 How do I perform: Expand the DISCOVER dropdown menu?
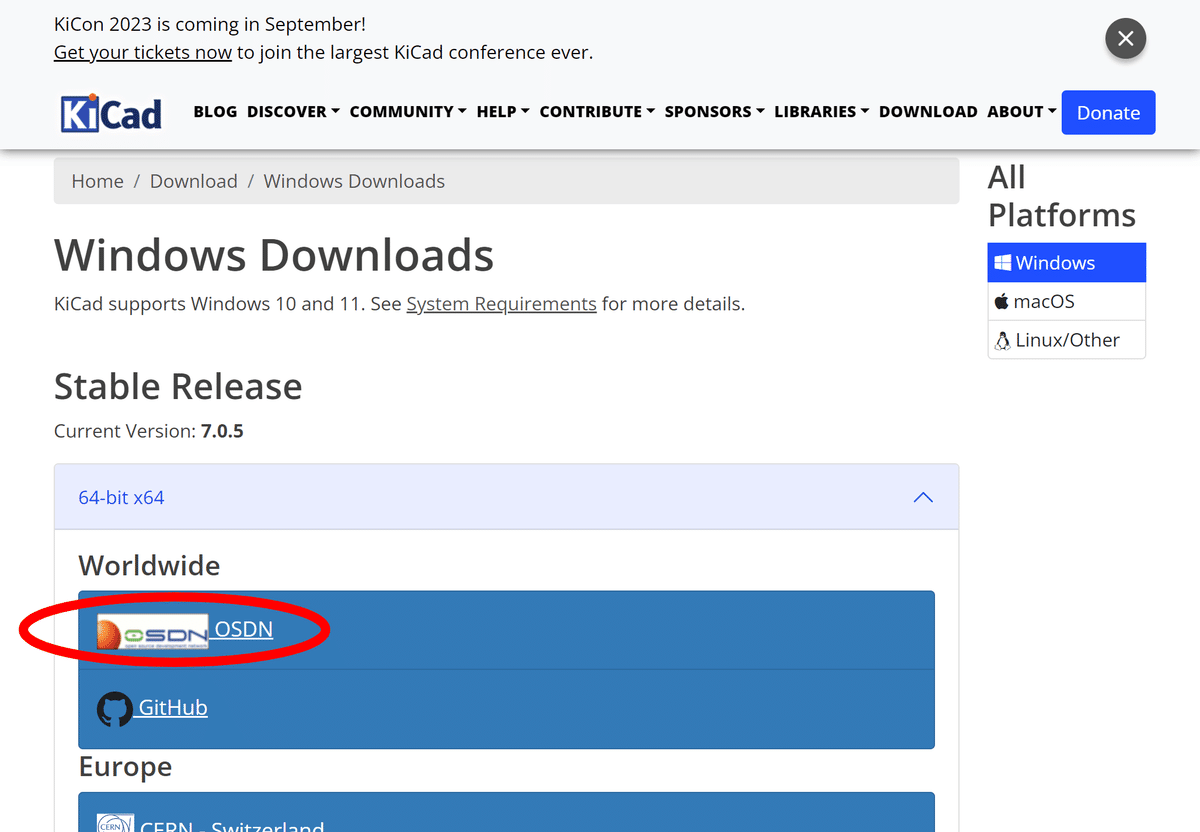(x=293, y=112)
